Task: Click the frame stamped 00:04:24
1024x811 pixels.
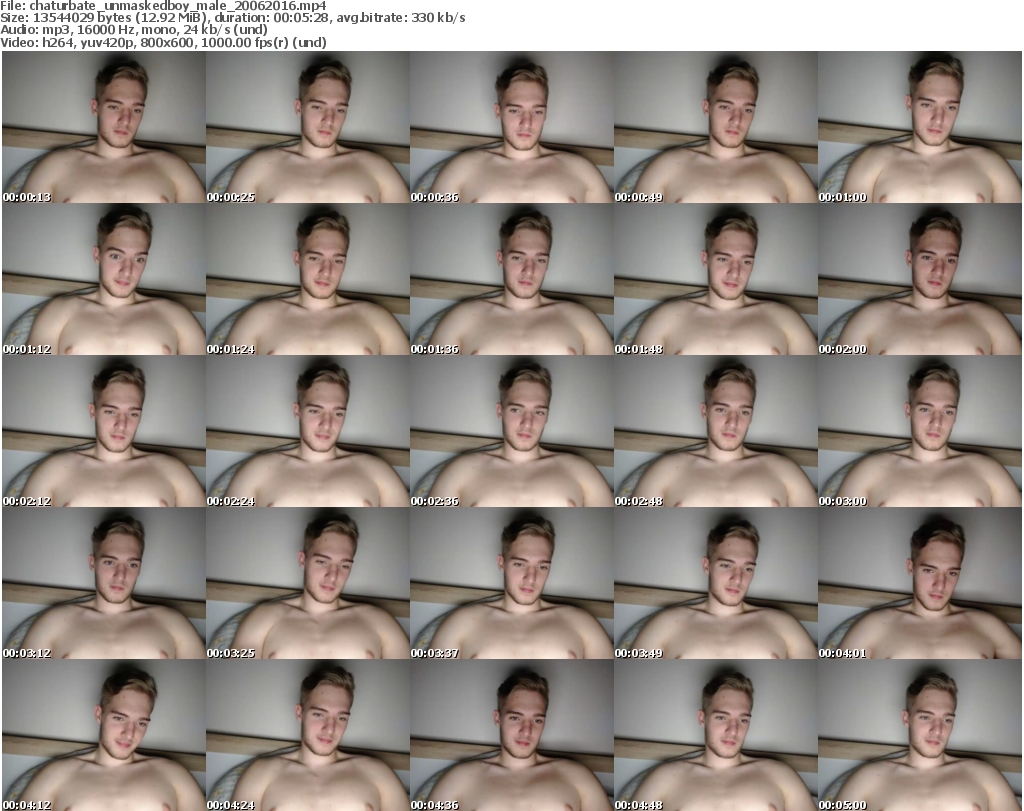Action: (308, 735)
